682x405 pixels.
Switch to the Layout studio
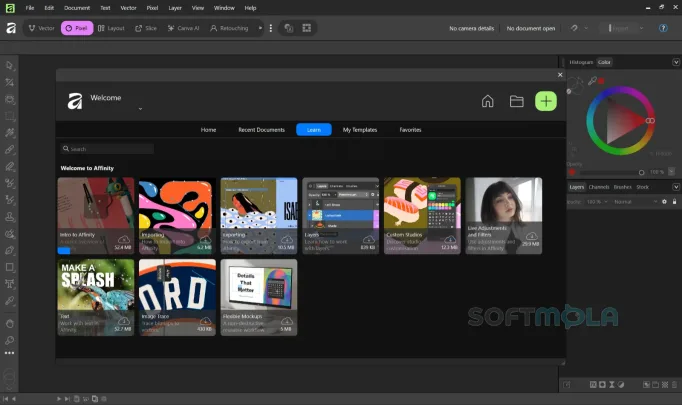click(x=111, y=28)
